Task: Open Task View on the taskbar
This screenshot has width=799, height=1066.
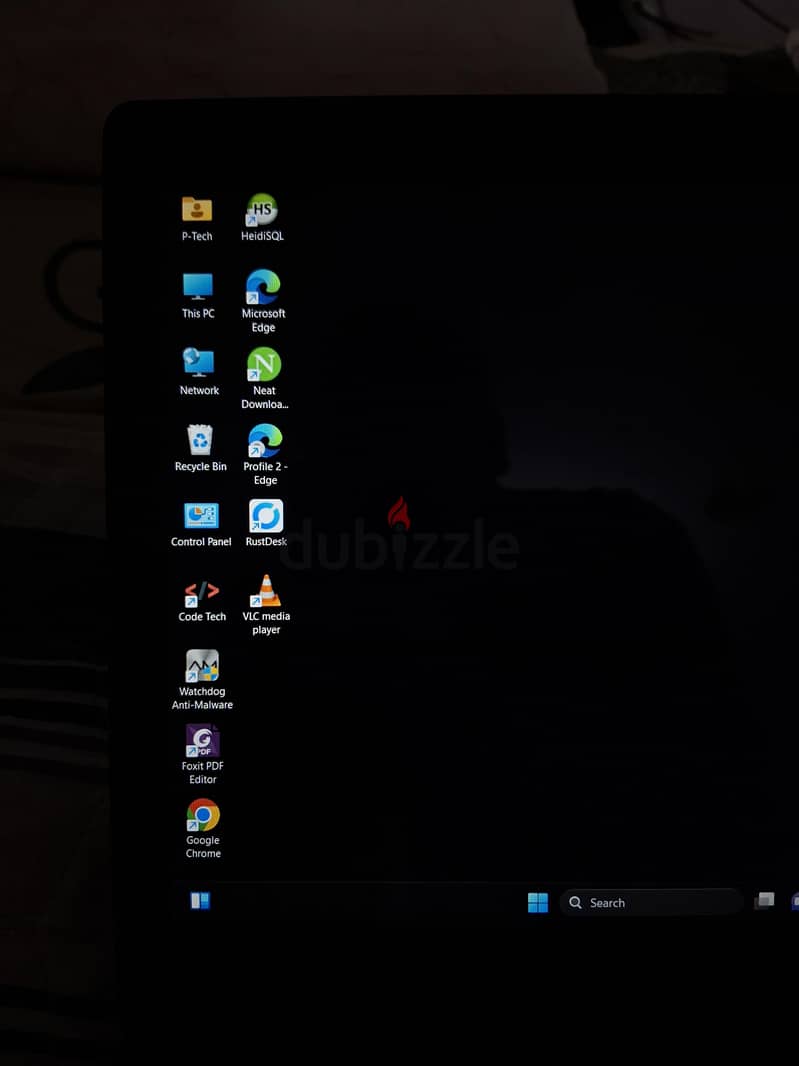Action: [x=764, y=901]
